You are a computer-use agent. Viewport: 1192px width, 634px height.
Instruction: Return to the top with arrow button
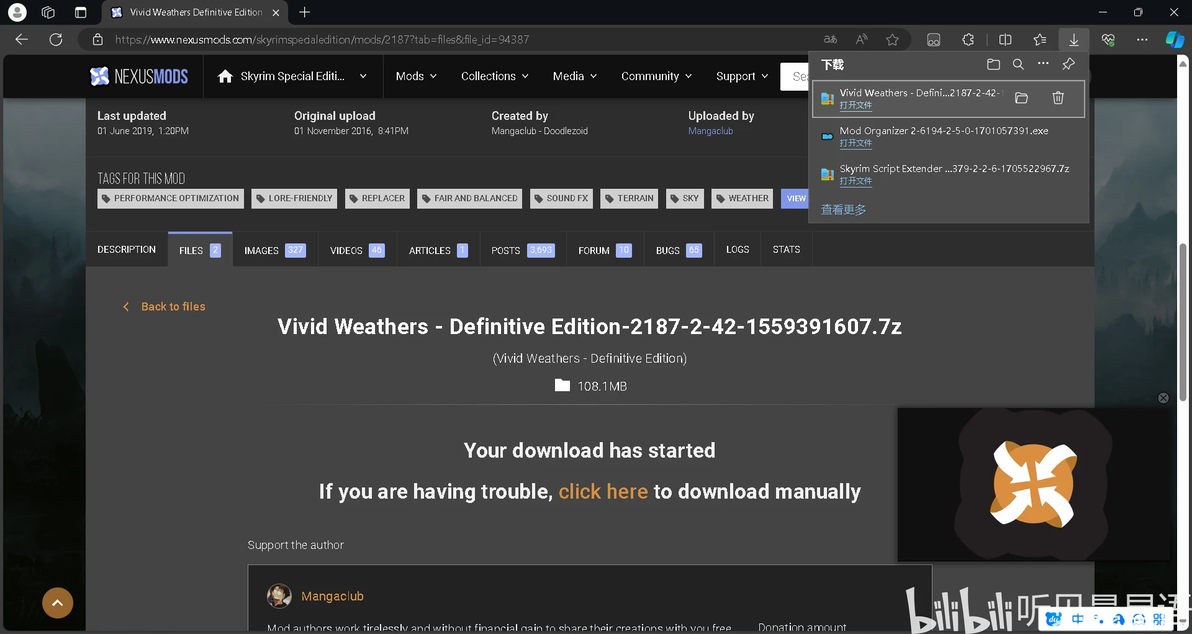tap(58, 603)
